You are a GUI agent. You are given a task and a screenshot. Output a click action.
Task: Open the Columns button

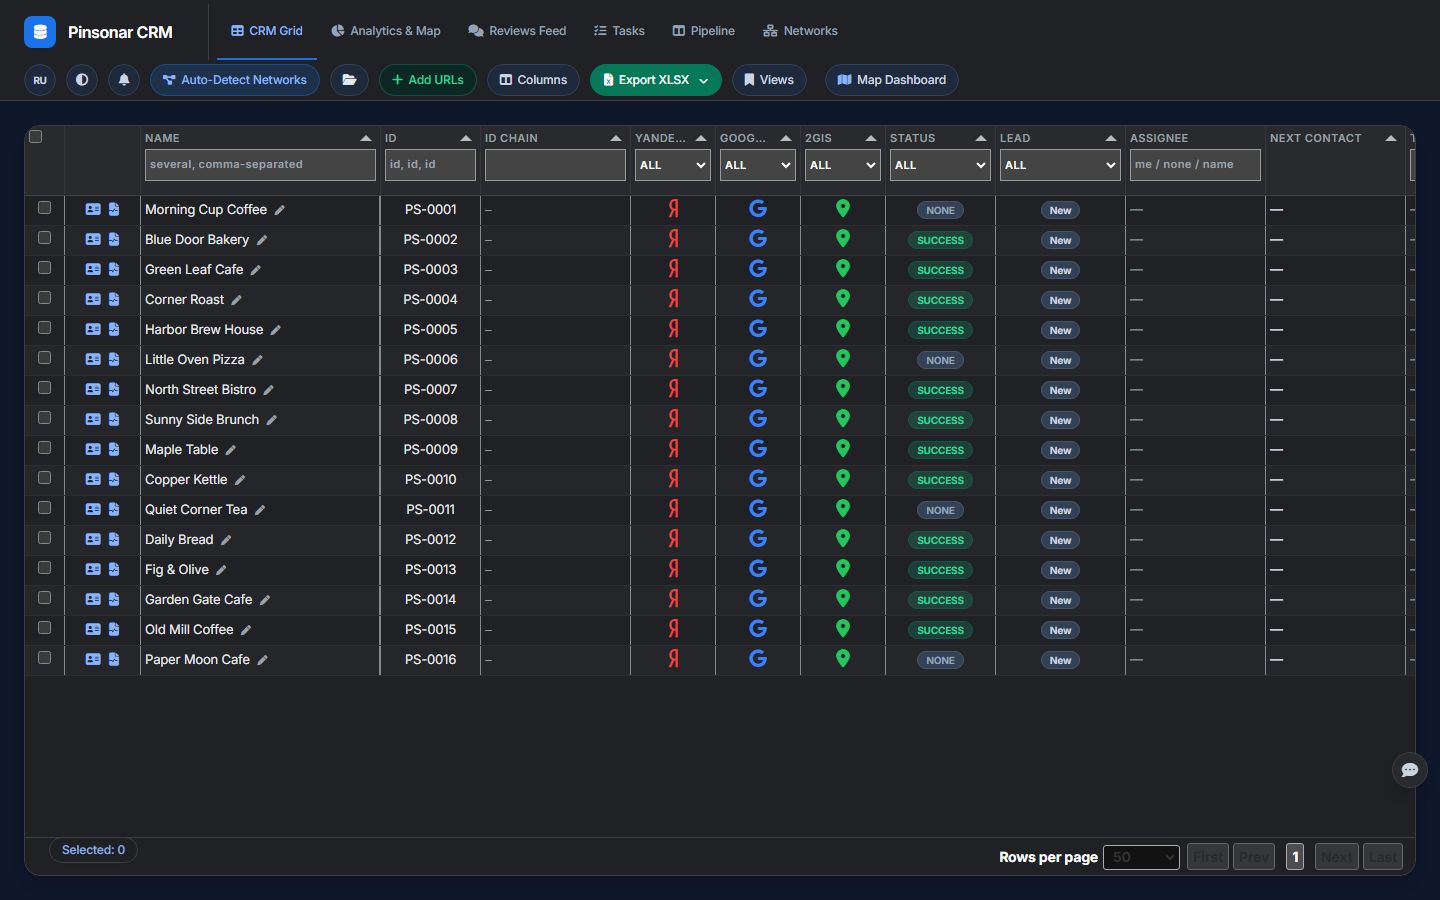click(x=533, y=80)
